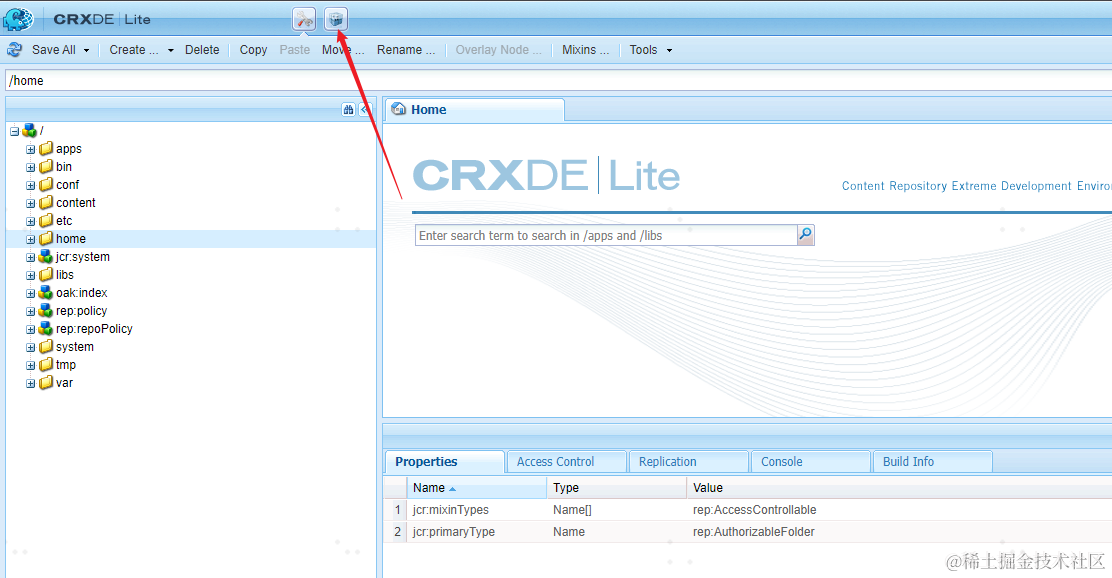Click the root node icon

(x=30, y=130)
